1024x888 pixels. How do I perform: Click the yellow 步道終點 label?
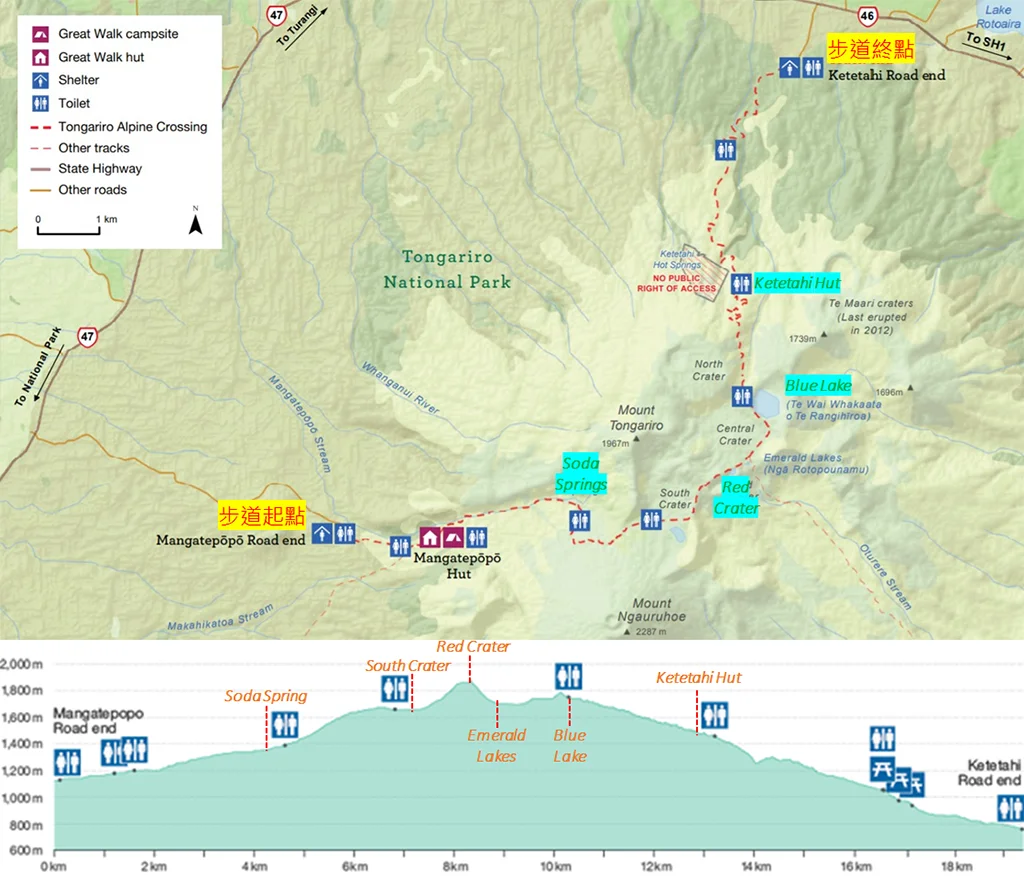871,48
